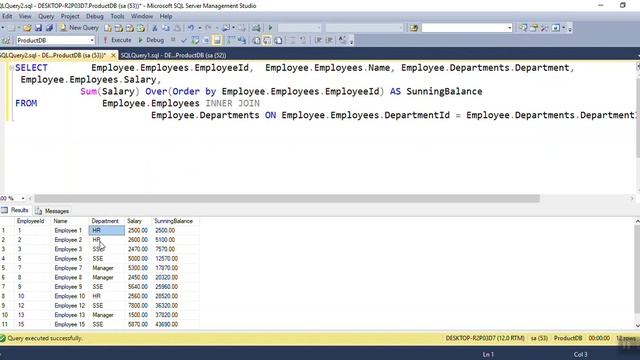Click the Cancel Executing Query icon
Screen dimensions: 640x360
(x=173, y=40)
